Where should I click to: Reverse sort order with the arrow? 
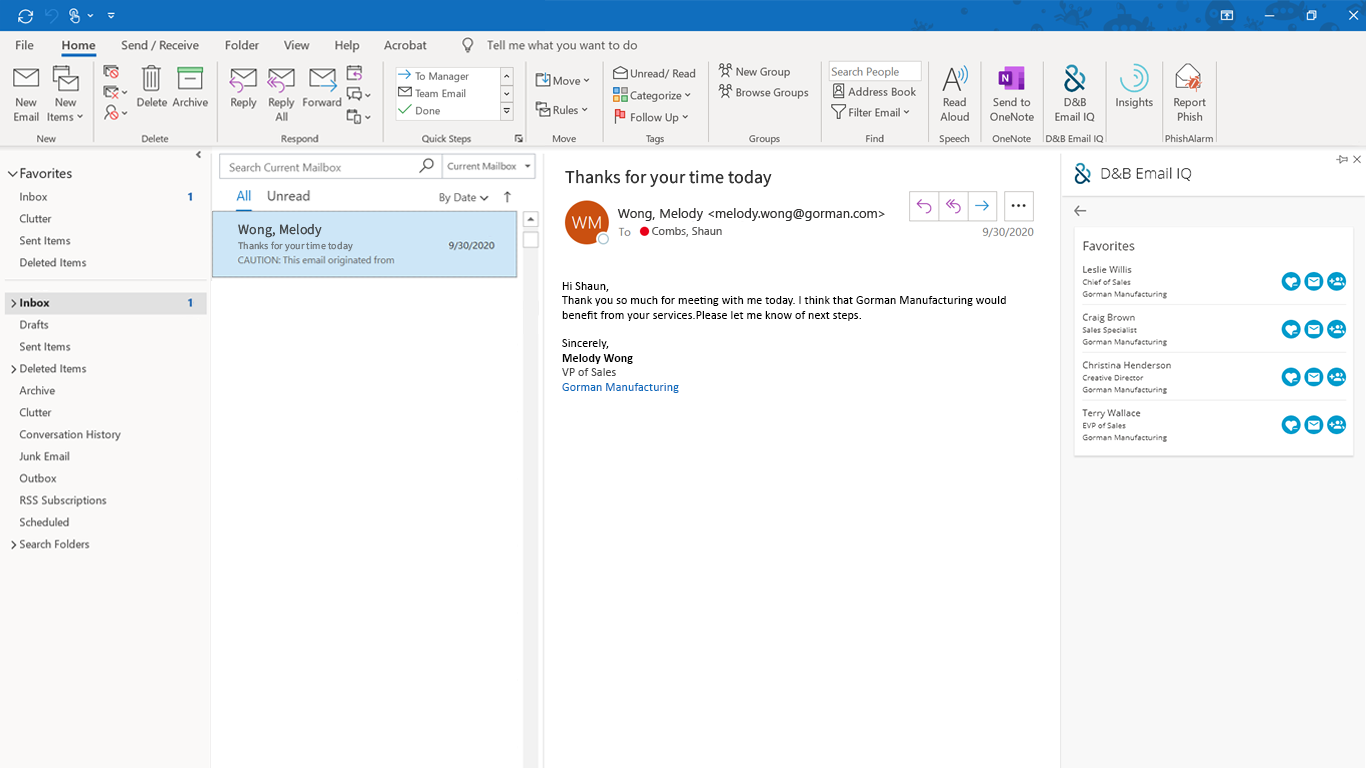[x=507, y=197]
